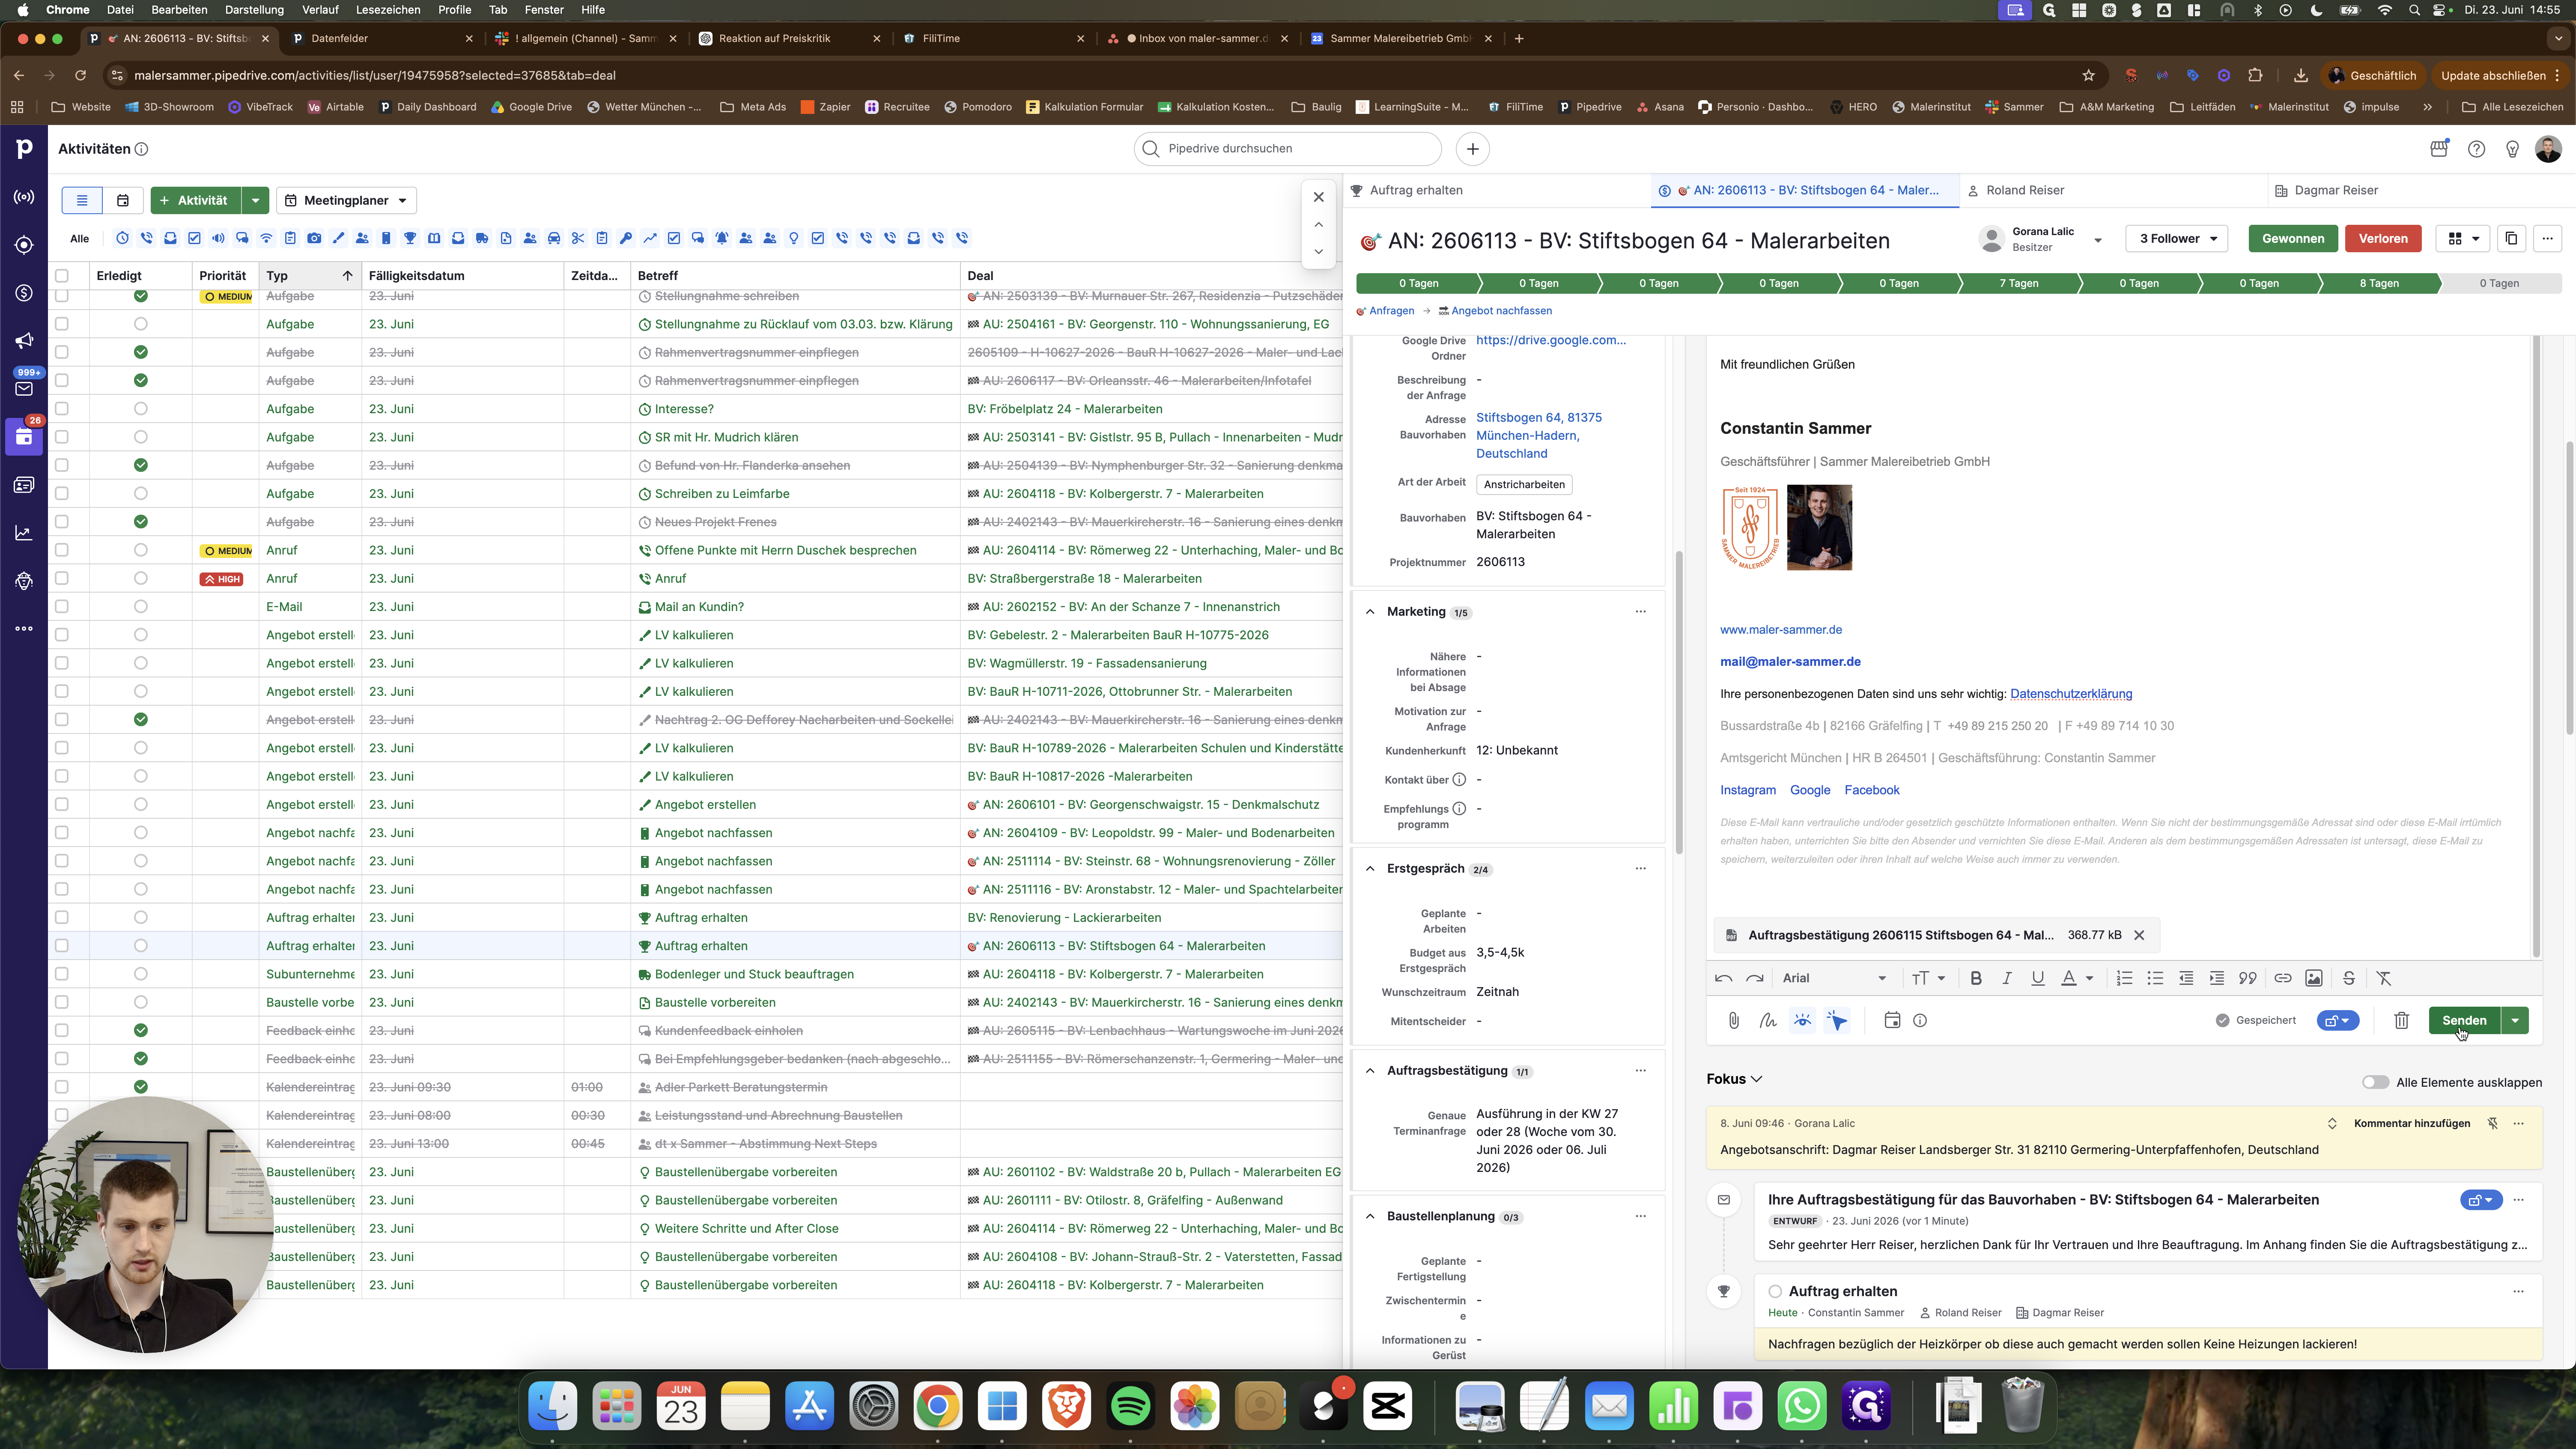Open the Datenschutzerklärung link
This screenshot has height=1449, width=2576.
tap(2071, 694)
